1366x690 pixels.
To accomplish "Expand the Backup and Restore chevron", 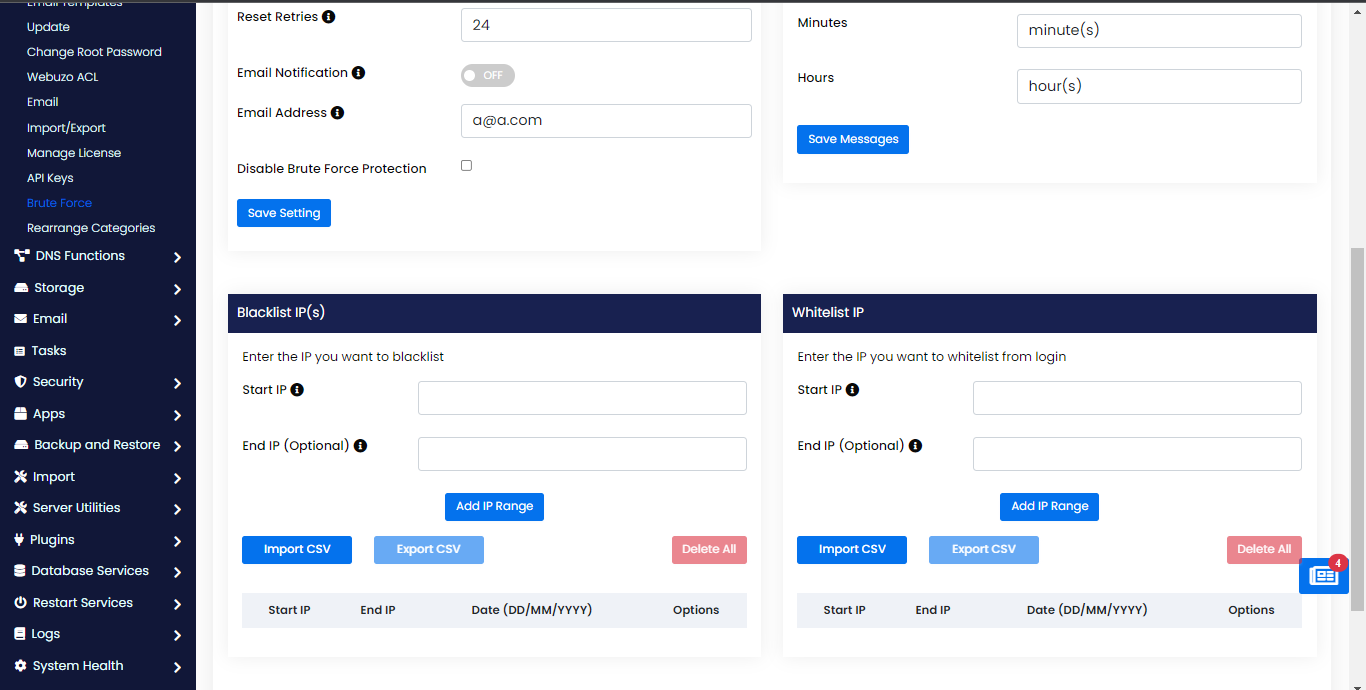I will (177, 446).
